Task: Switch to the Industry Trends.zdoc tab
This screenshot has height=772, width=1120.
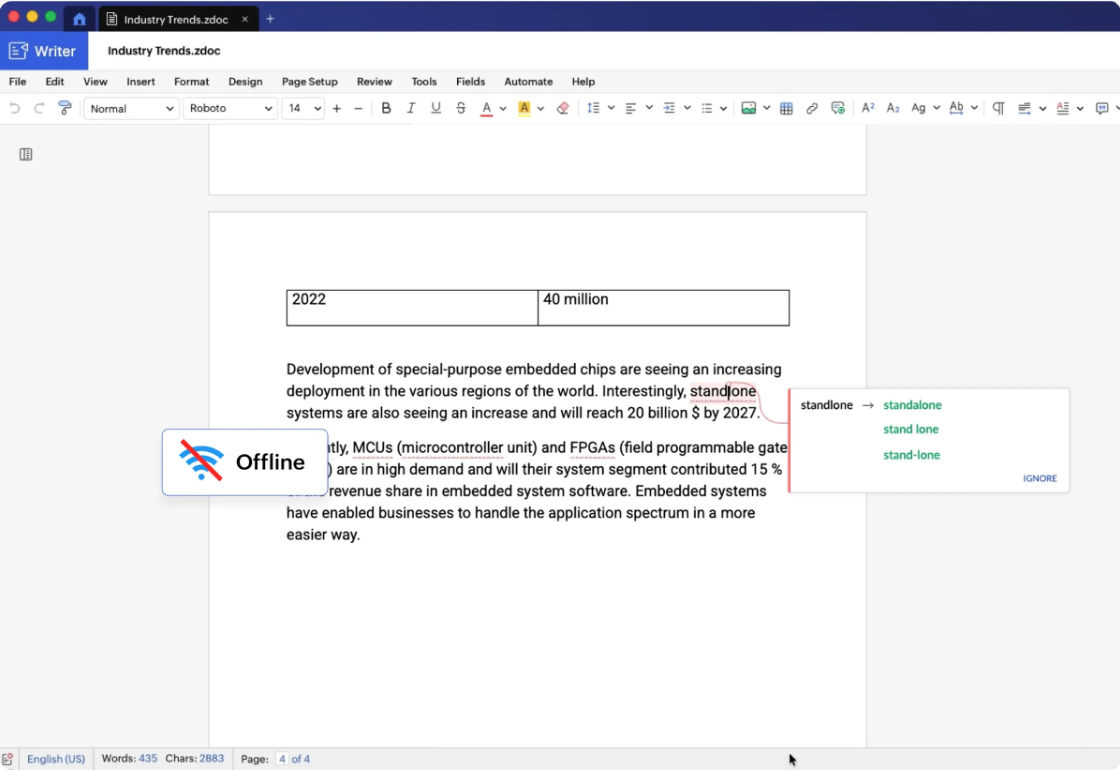Action: pos(176,19)
